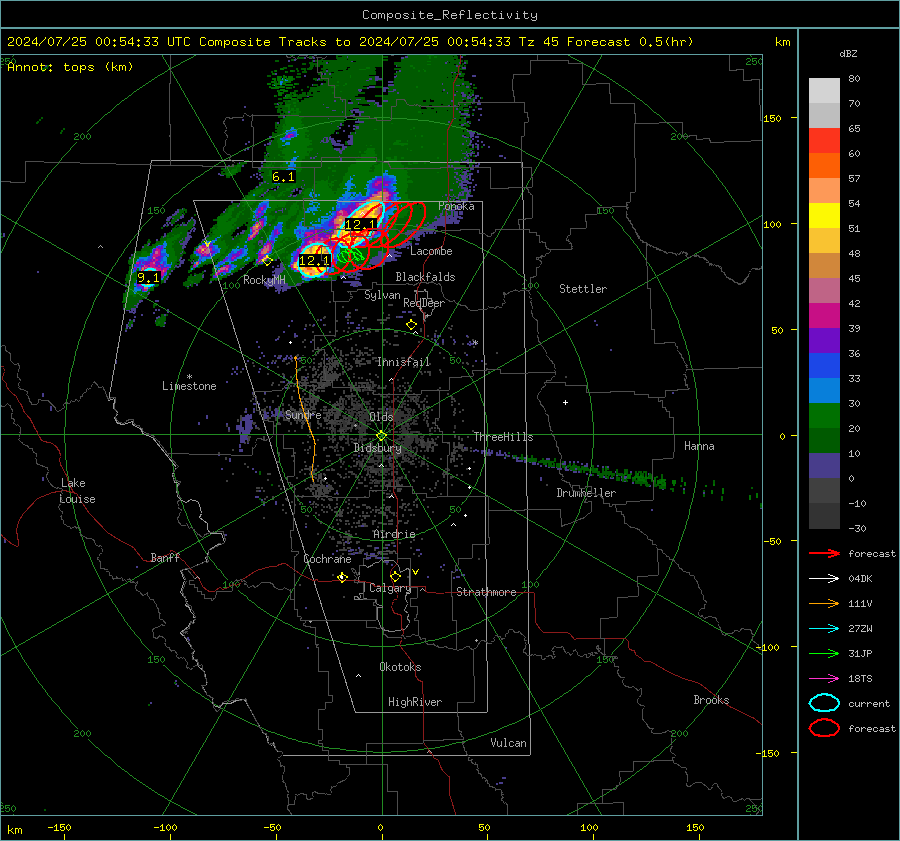Click the Limestone label
Image resolution: width=900 pixels, height=841 pixels.
189,386
